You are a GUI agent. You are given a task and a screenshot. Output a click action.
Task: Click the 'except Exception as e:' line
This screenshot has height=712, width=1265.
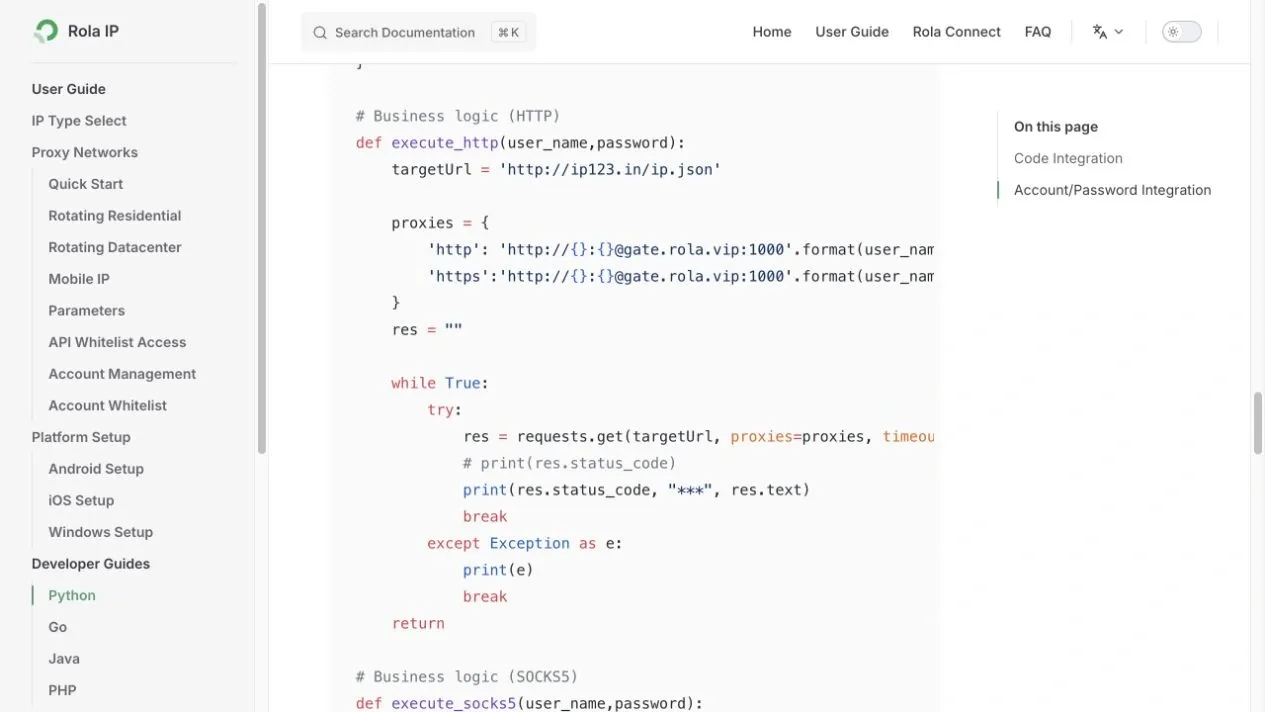click(525, 543)
